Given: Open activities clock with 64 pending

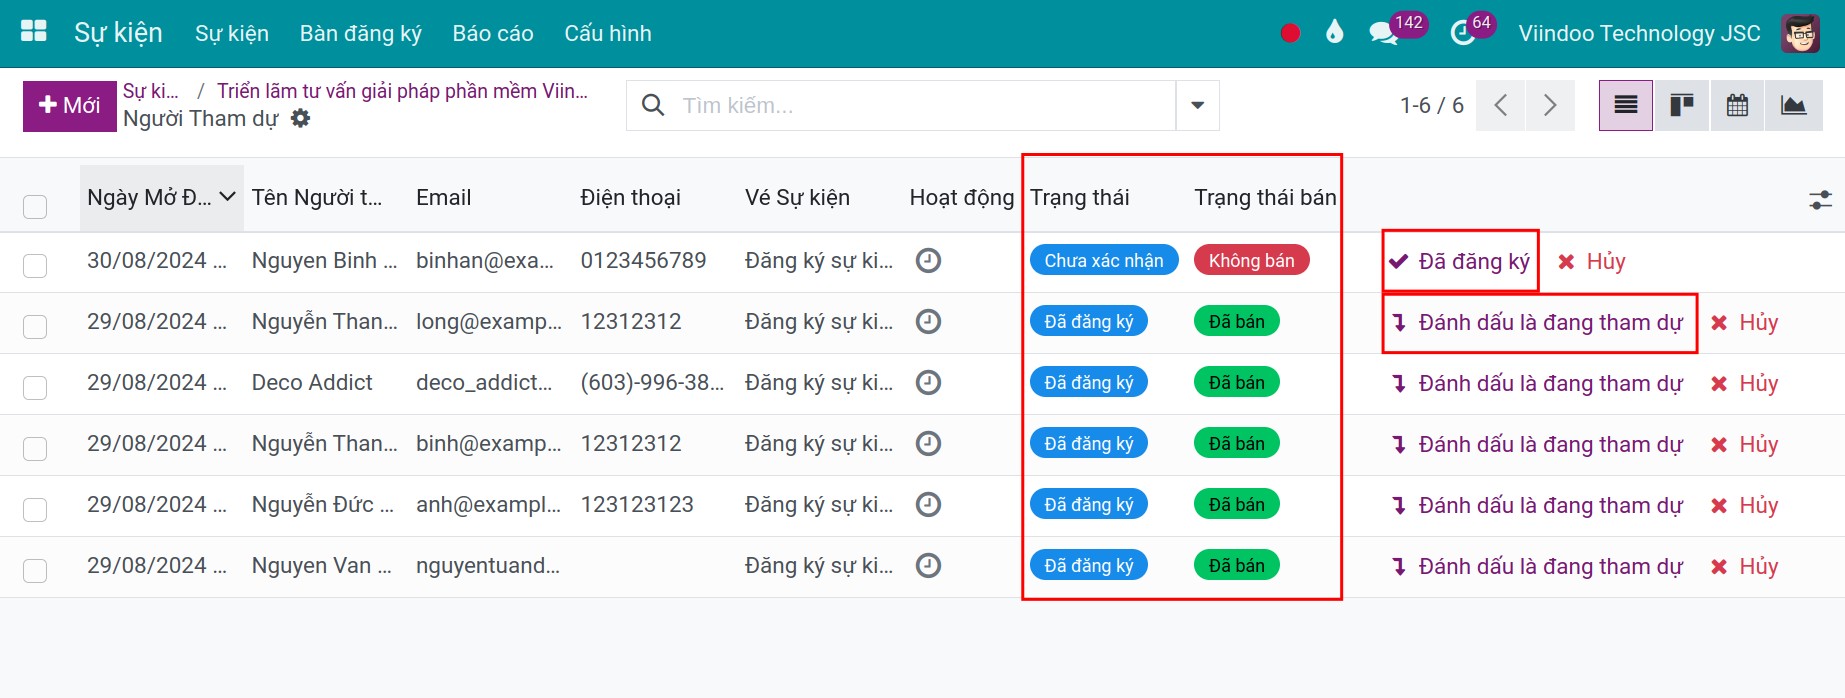Looking at the screenshot, I should point(1471,30).
